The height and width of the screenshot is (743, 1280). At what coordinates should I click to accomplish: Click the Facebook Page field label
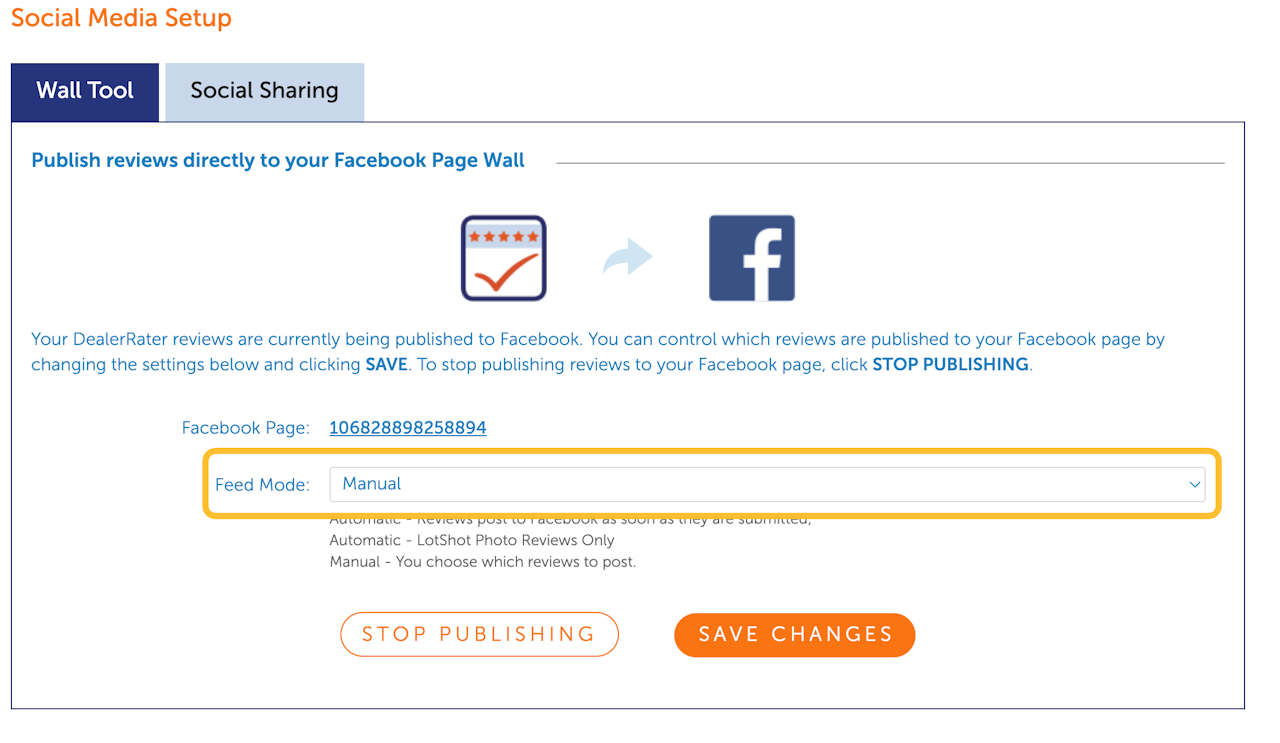click(245, 428)
